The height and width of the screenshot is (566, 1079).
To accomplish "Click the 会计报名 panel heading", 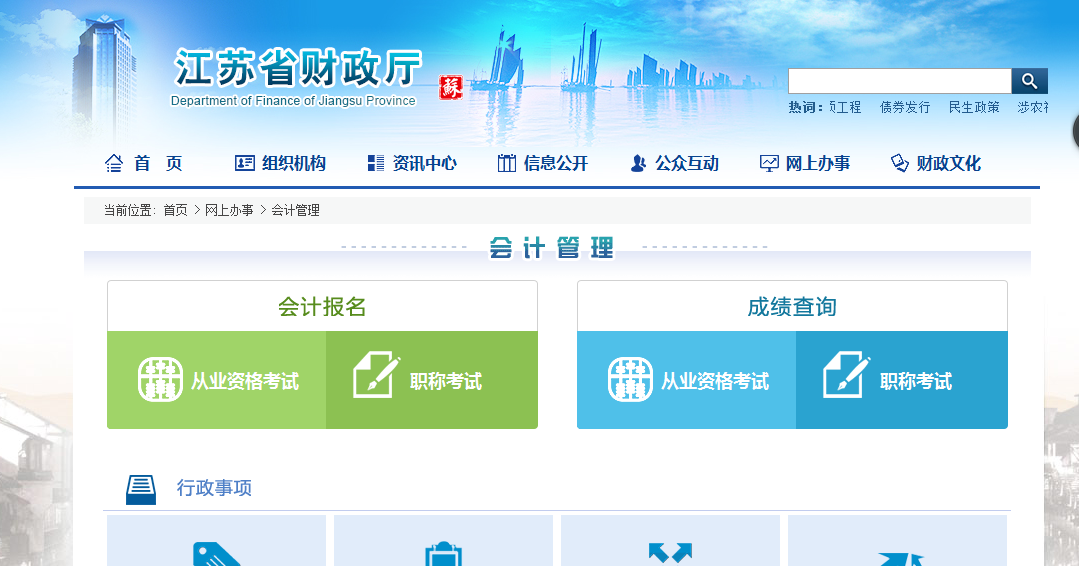I will pyautogui.click(x=322, y=307).
